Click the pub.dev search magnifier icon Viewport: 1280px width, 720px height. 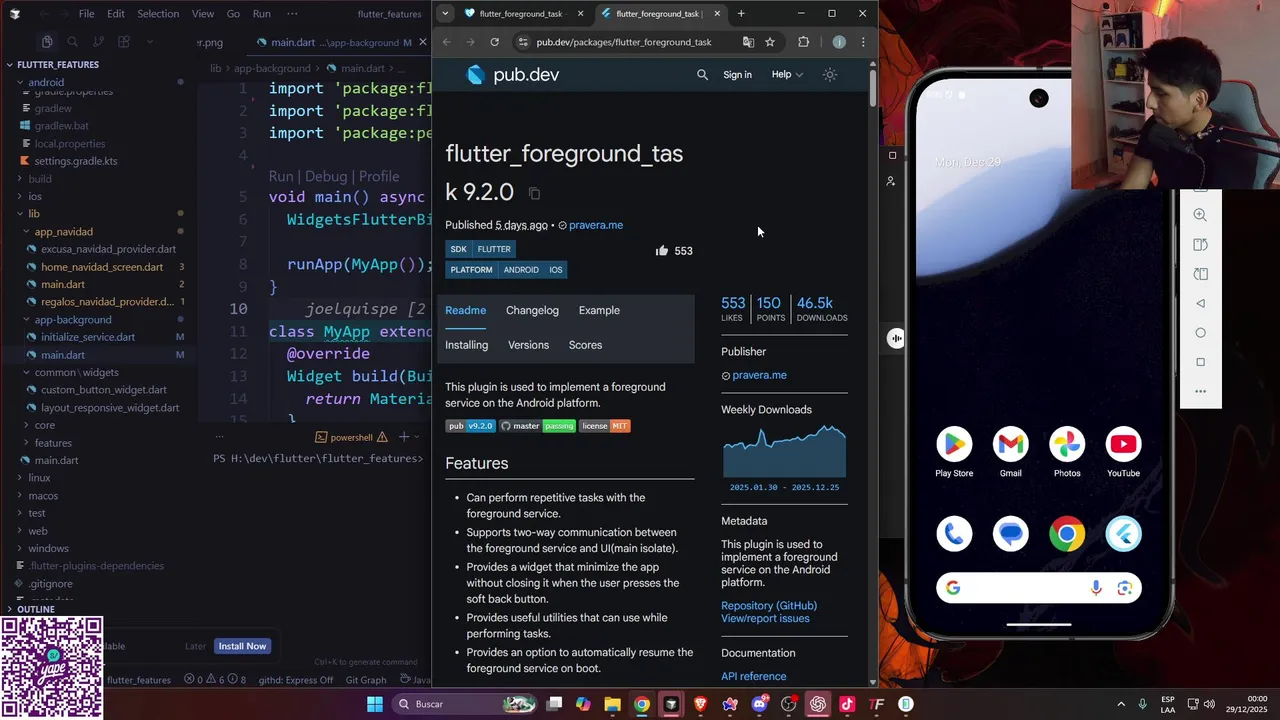[702, 75]
